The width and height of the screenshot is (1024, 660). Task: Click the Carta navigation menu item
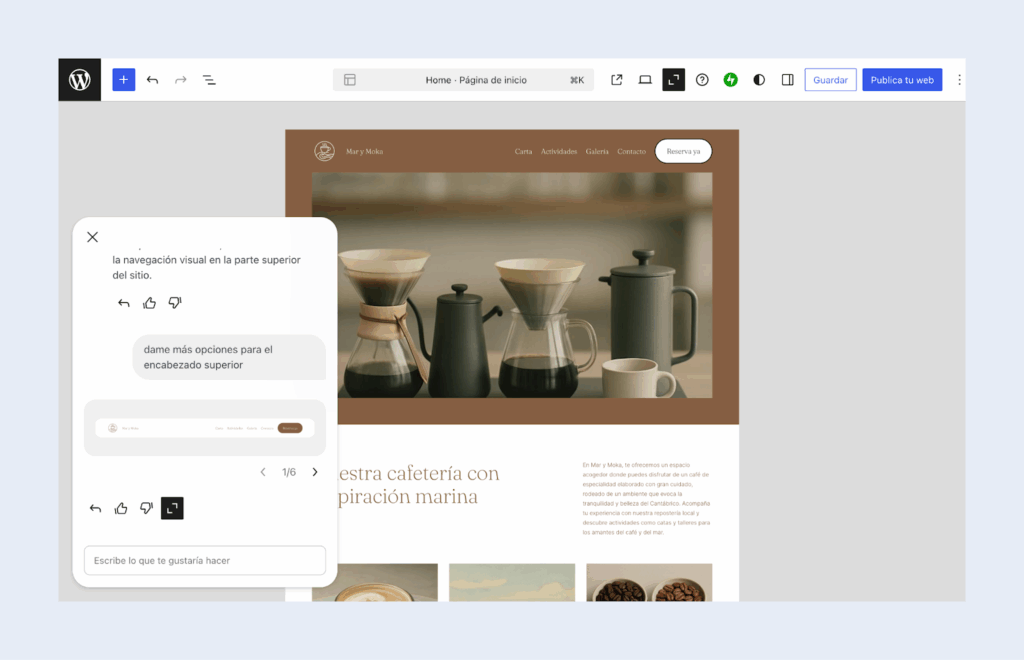pos(523,152)
